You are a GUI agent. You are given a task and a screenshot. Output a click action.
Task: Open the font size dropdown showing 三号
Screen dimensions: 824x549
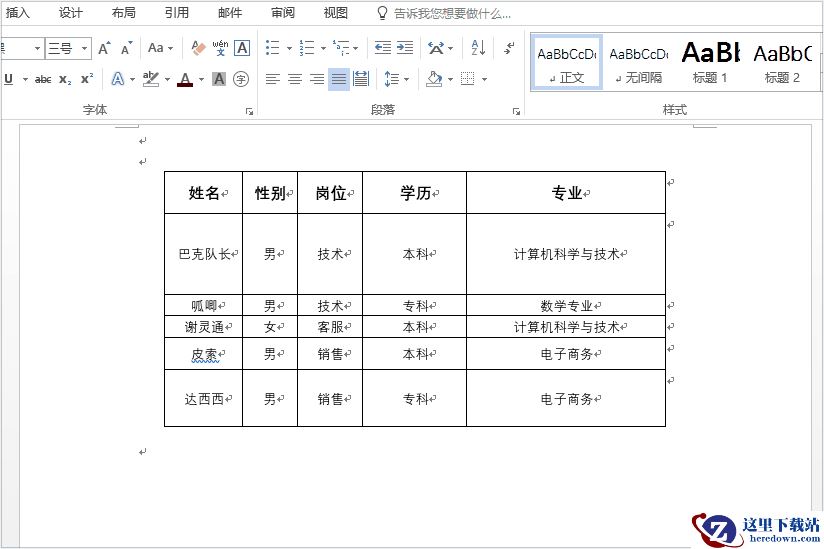84,48
